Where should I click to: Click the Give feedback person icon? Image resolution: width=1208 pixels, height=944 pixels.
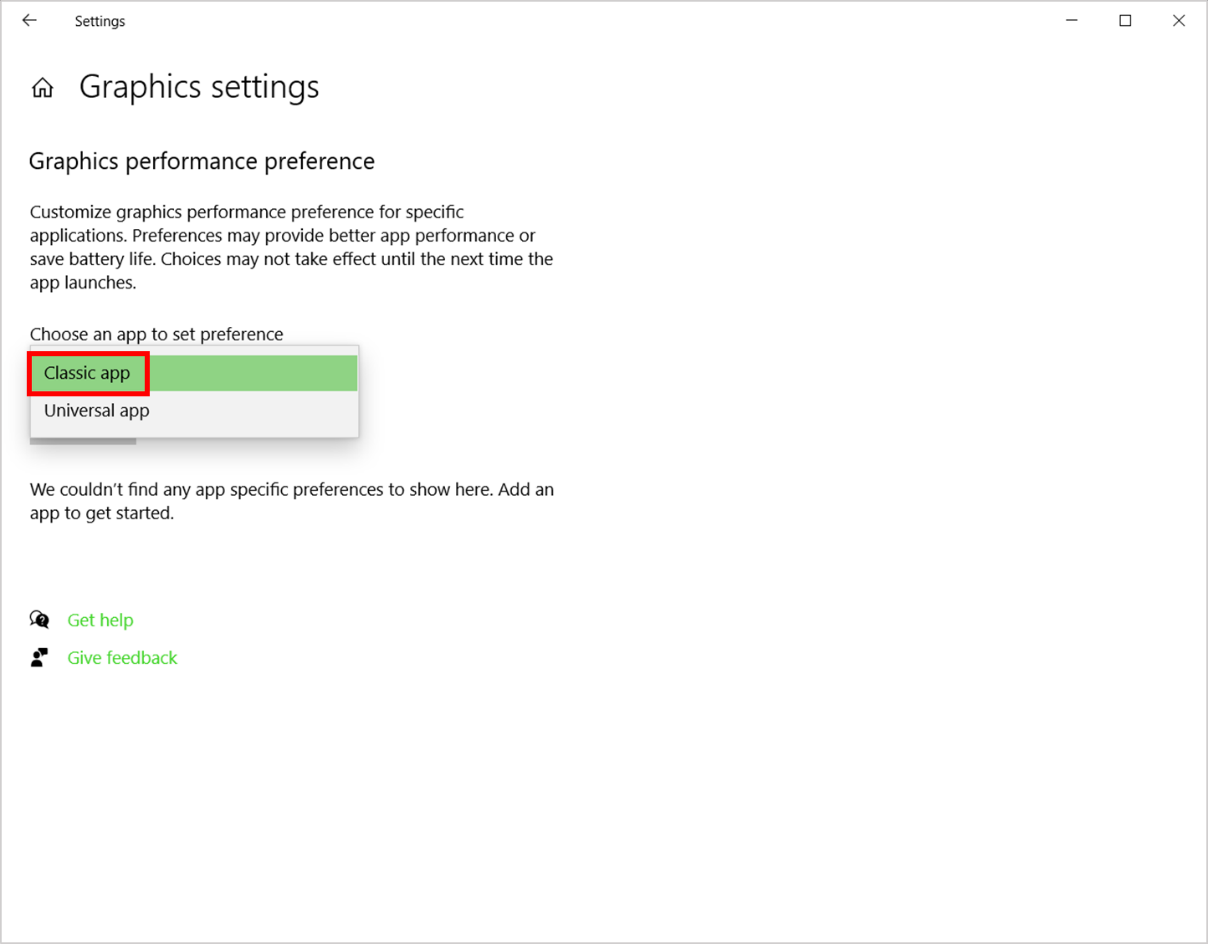[40, 658]
